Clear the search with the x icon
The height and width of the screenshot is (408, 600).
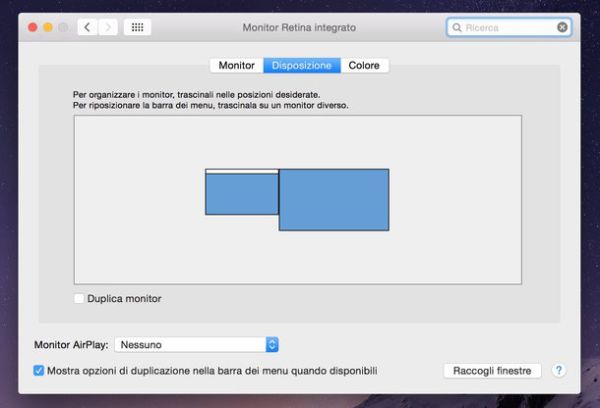point(562,28)
